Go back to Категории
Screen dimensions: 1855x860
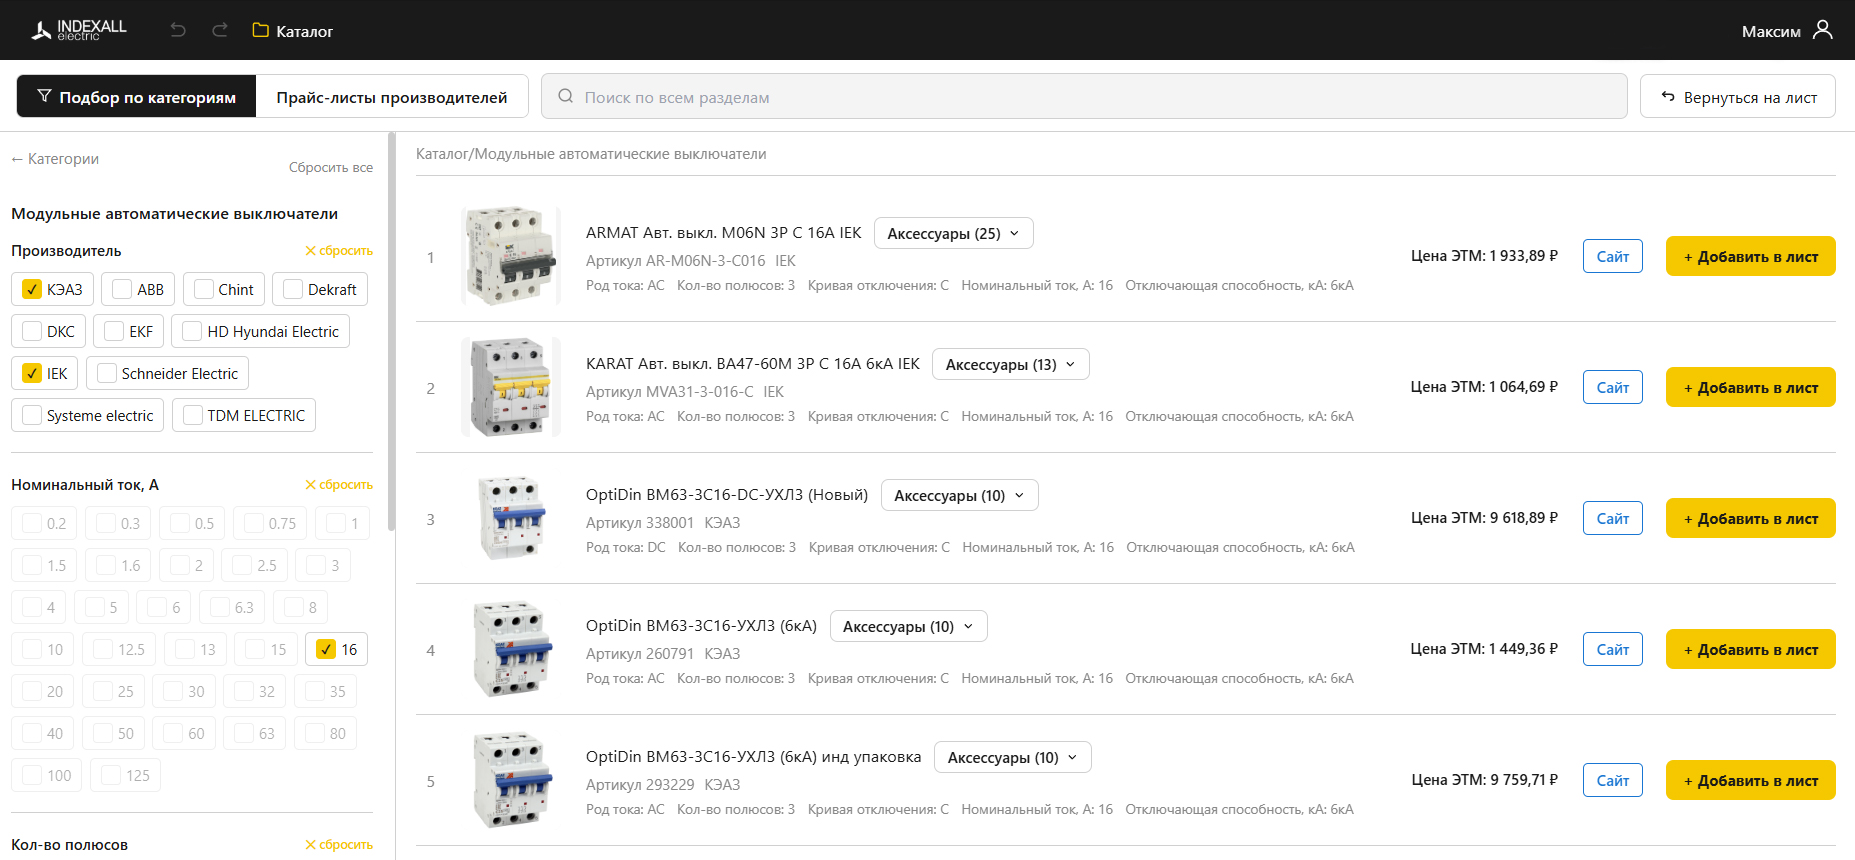tap(55, 159)
